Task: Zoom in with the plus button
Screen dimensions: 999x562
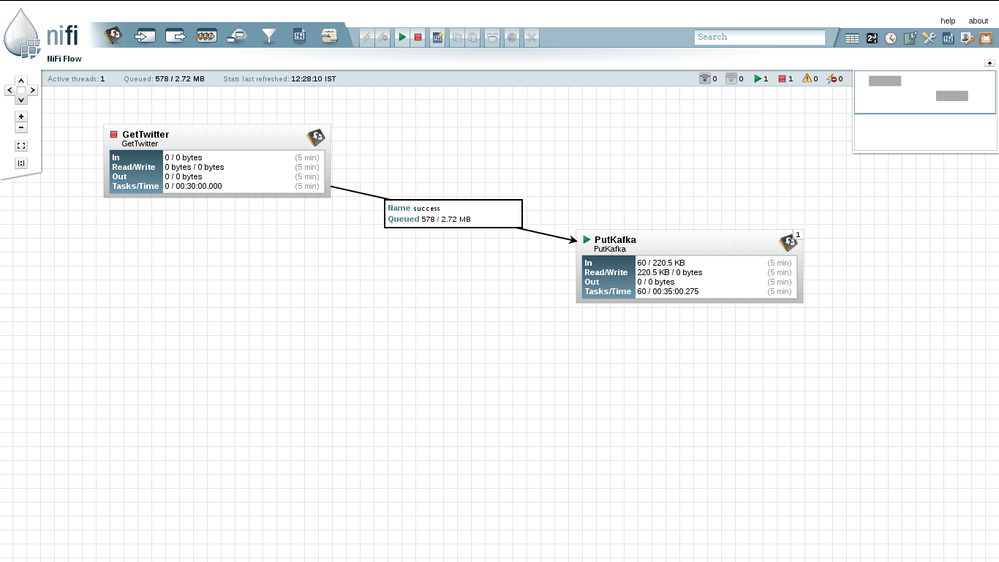Action: point(21,117)
